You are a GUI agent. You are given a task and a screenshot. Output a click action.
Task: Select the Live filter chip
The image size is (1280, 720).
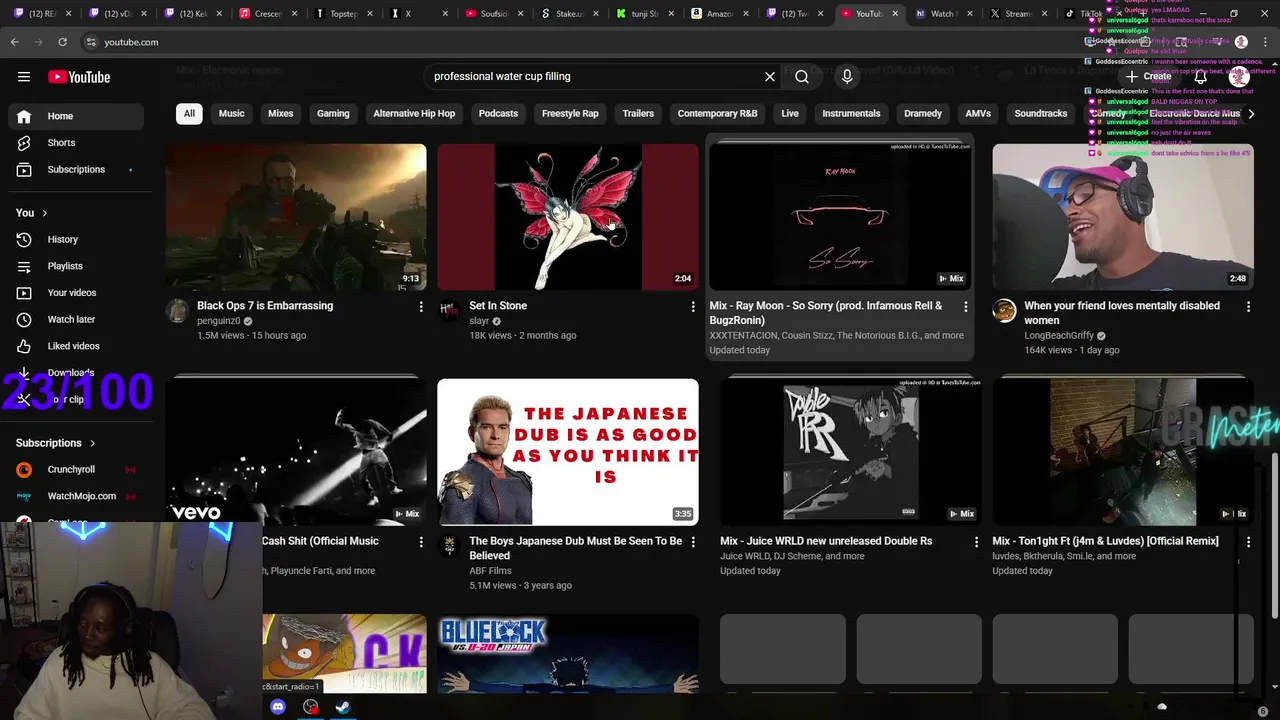(x=790, y=113)
